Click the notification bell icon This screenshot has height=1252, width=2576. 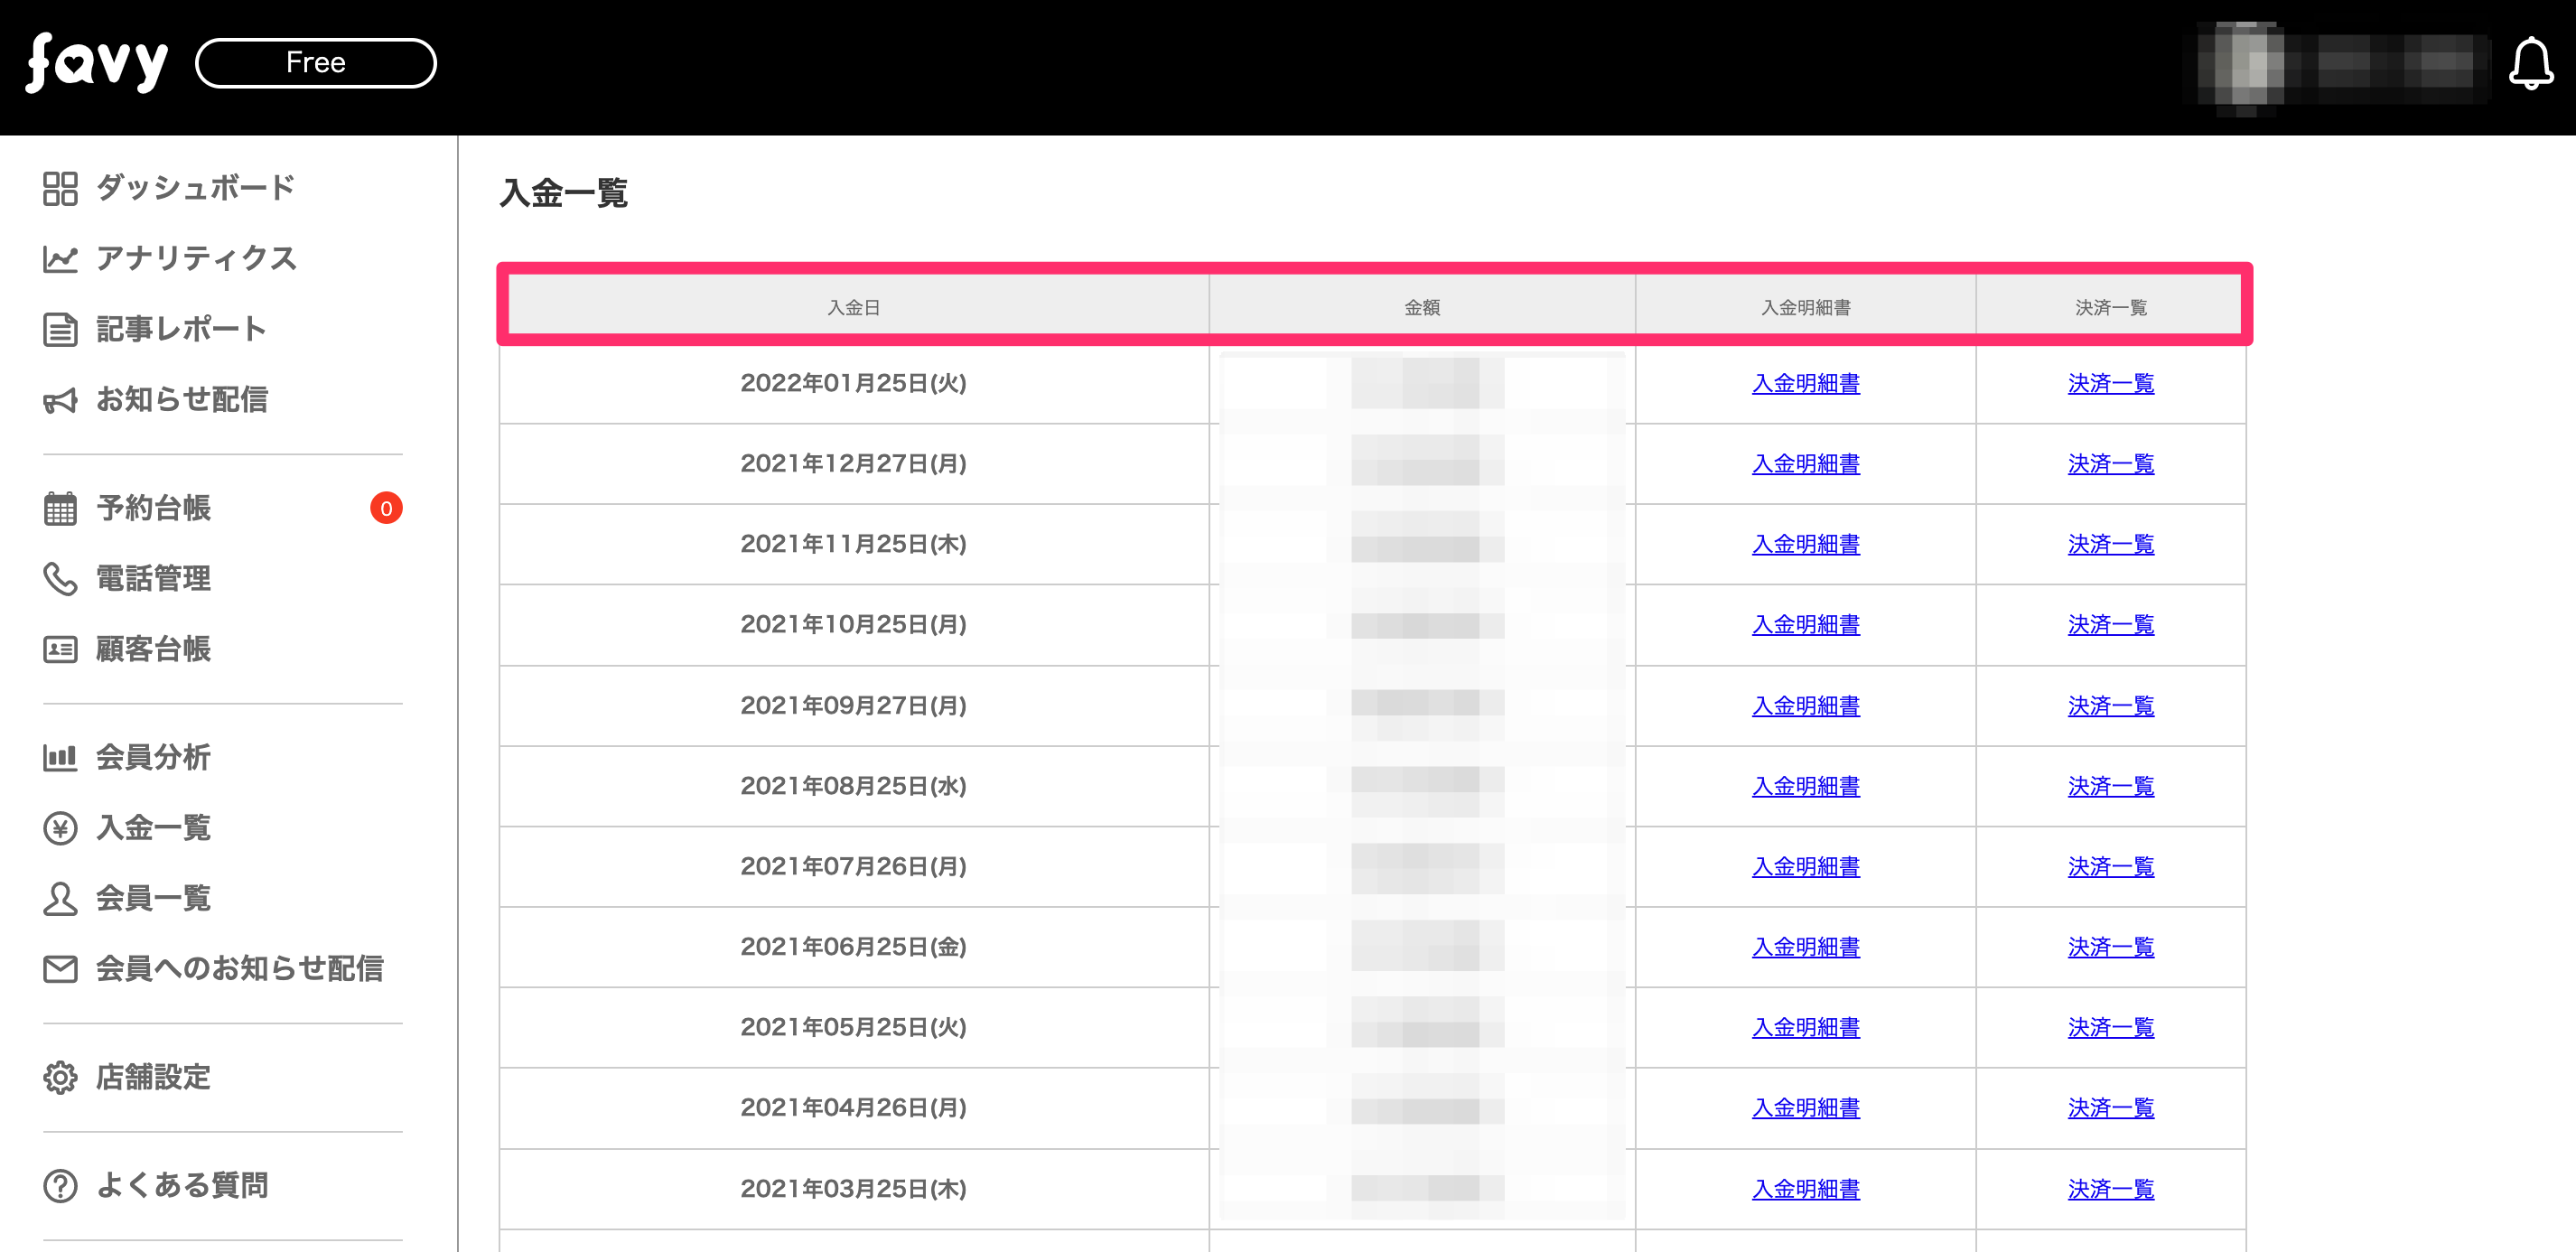click(x=2530, y=64)
